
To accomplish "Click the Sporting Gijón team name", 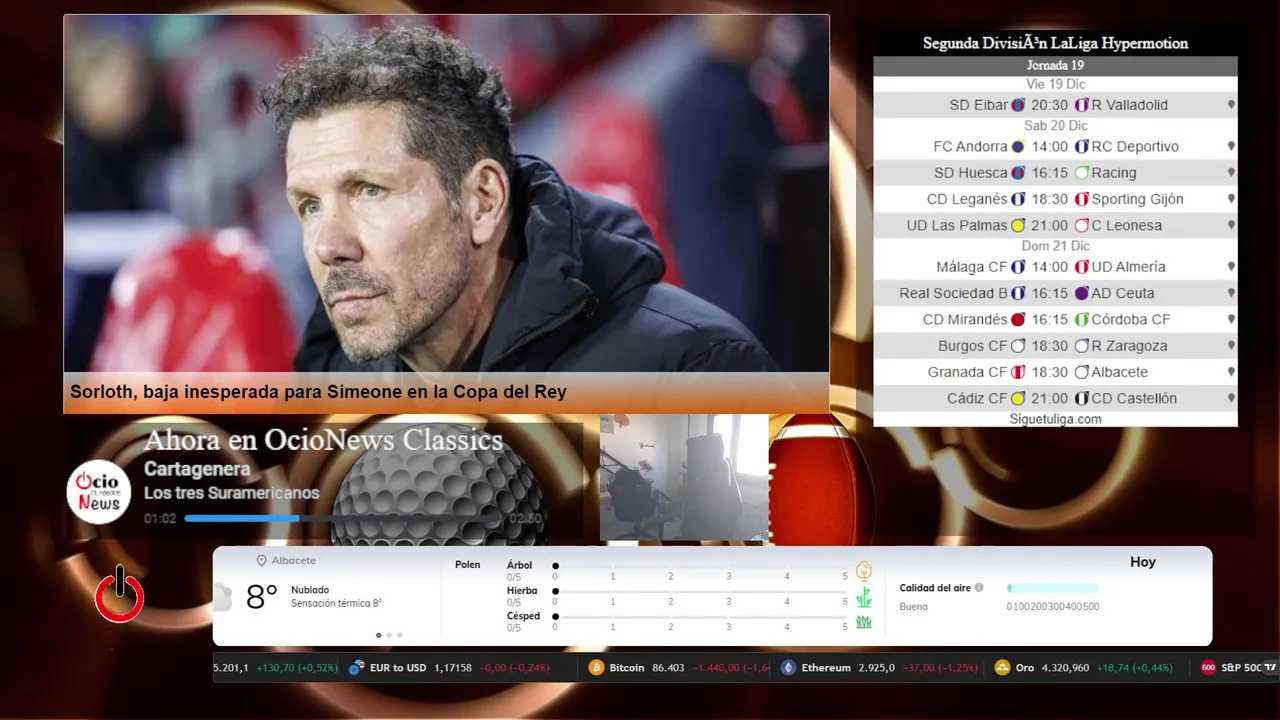I will coord(1137,199).
